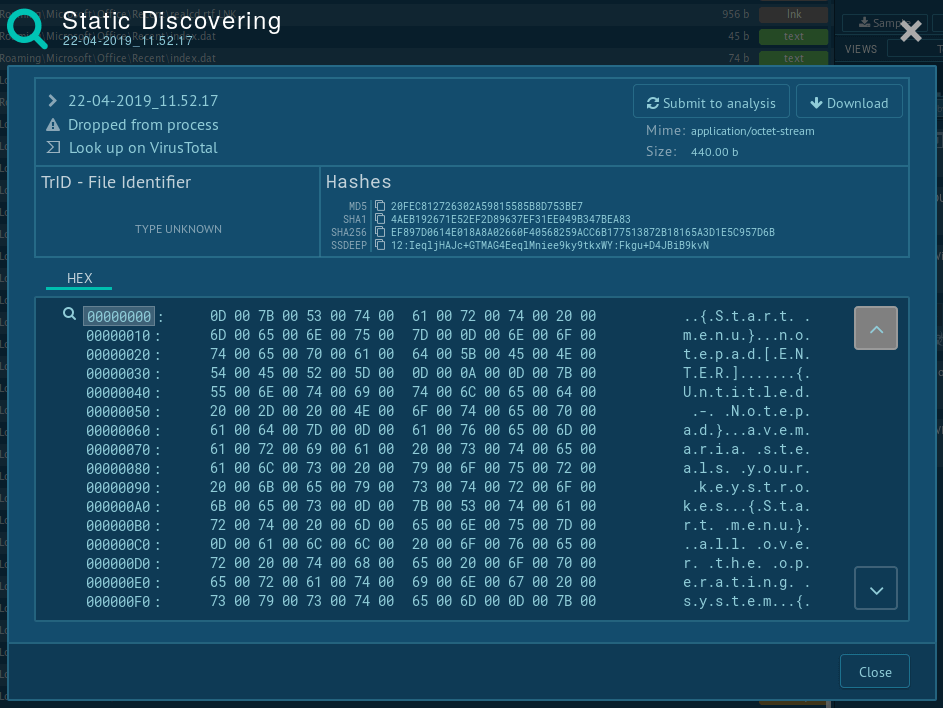Dismiss dialog with the top X
943x708 pixels.
(x=910, y=32)
